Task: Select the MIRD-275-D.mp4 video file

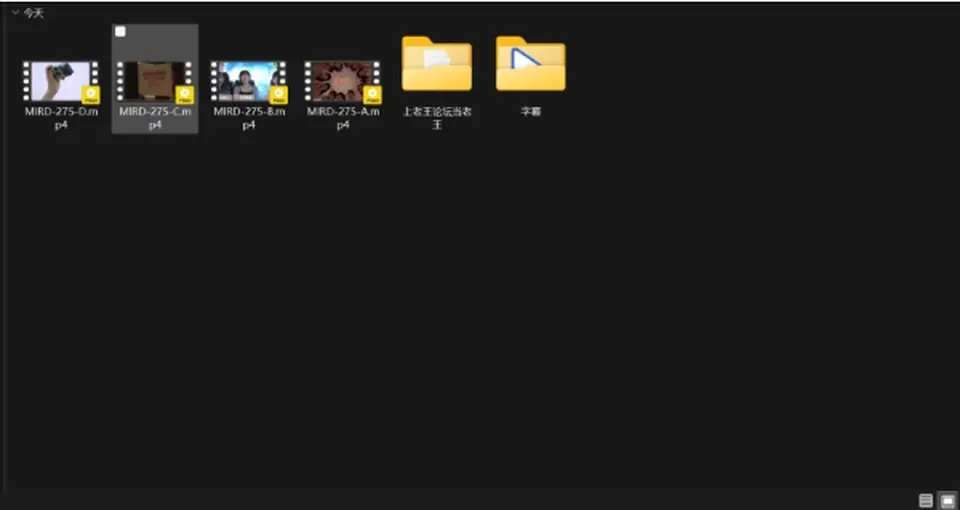Action: pyautogui.click(x=61, y=81)
